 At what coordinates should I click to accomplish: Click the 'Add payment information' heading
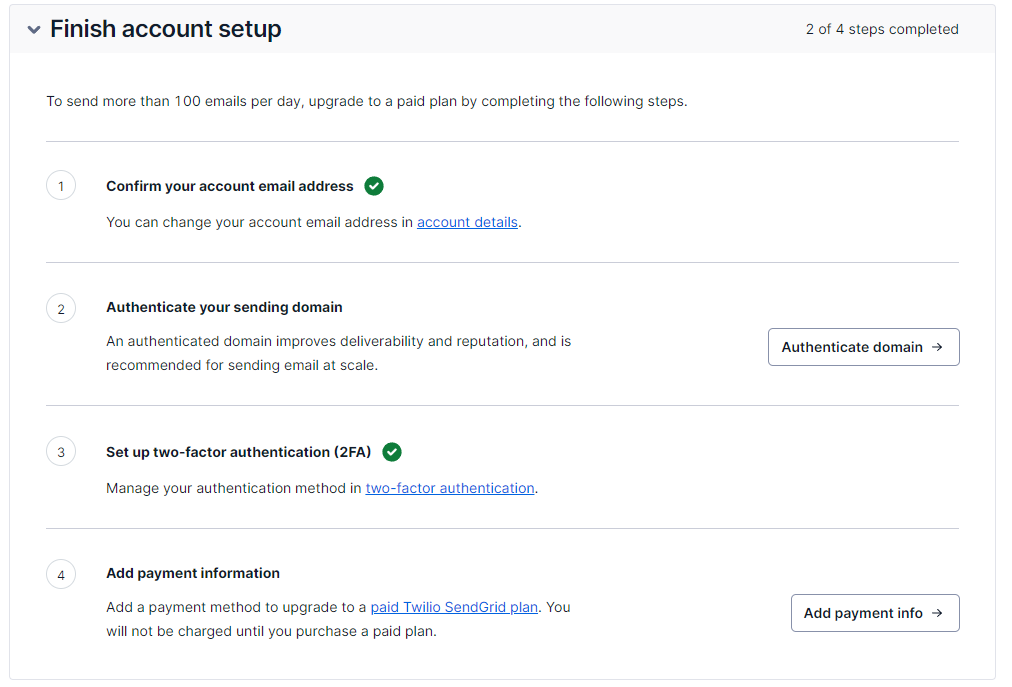tap(193, 573)
